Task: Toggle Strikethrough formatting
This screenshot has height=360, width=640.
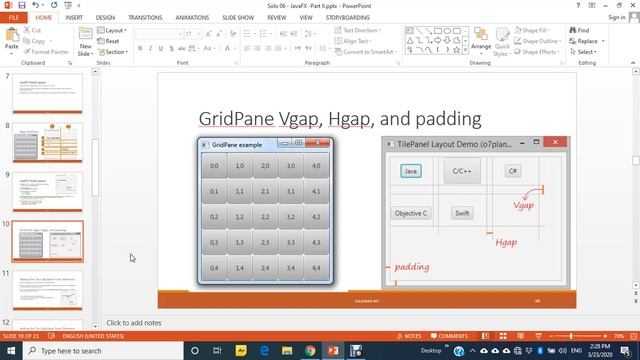Action: (x=182, y=48)
